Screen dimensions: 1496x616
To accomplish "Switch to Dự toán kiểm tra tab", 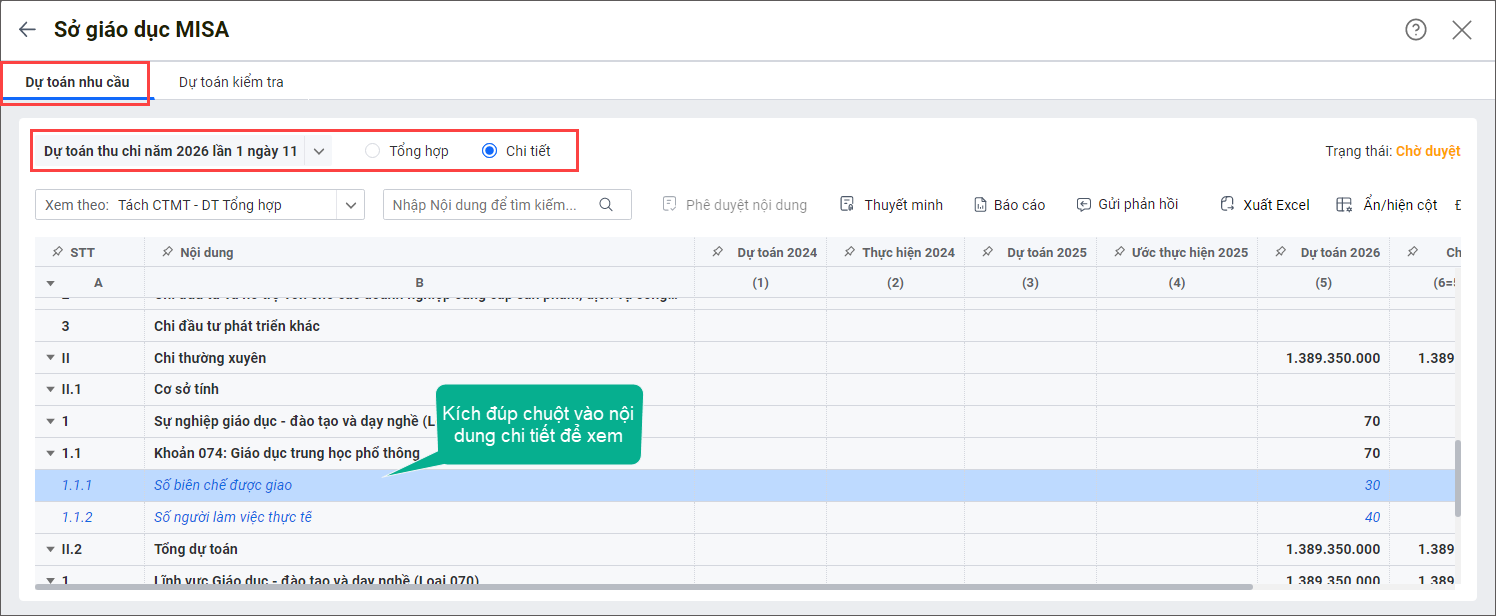I will [x=231, y=82].
